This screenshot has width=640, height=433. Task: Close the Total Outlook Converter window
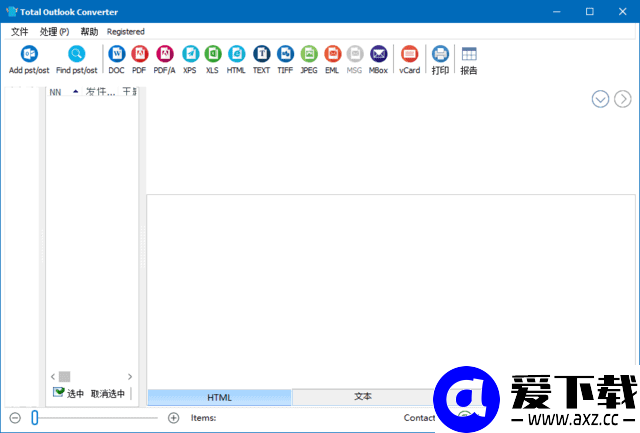coord(622,11)
